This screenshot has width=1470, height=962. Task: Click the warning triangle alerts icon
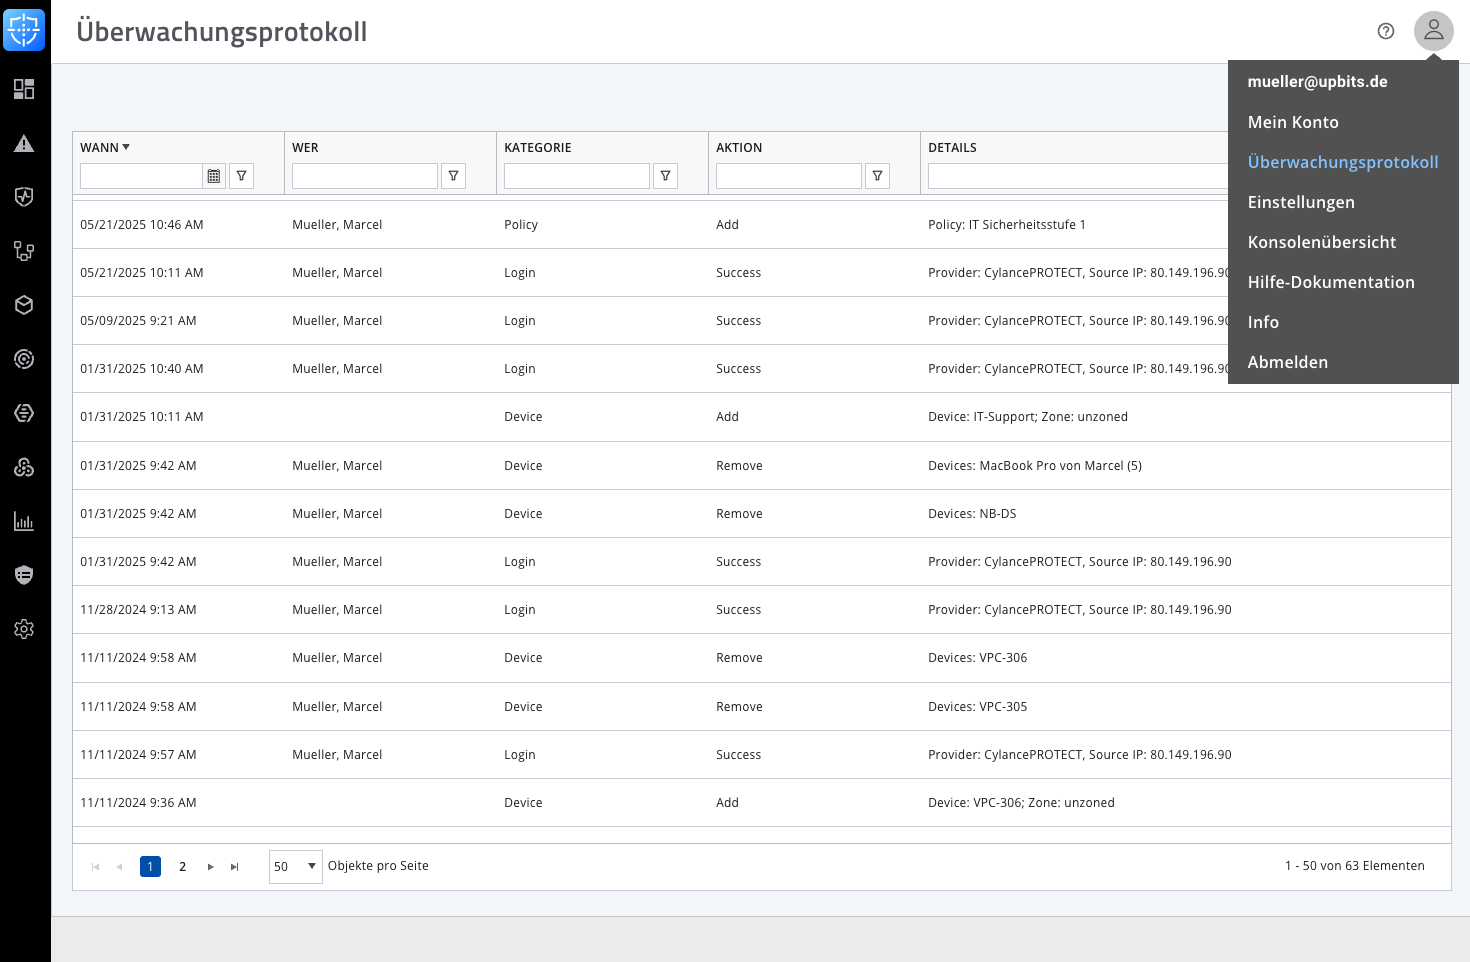coord(24,143)
